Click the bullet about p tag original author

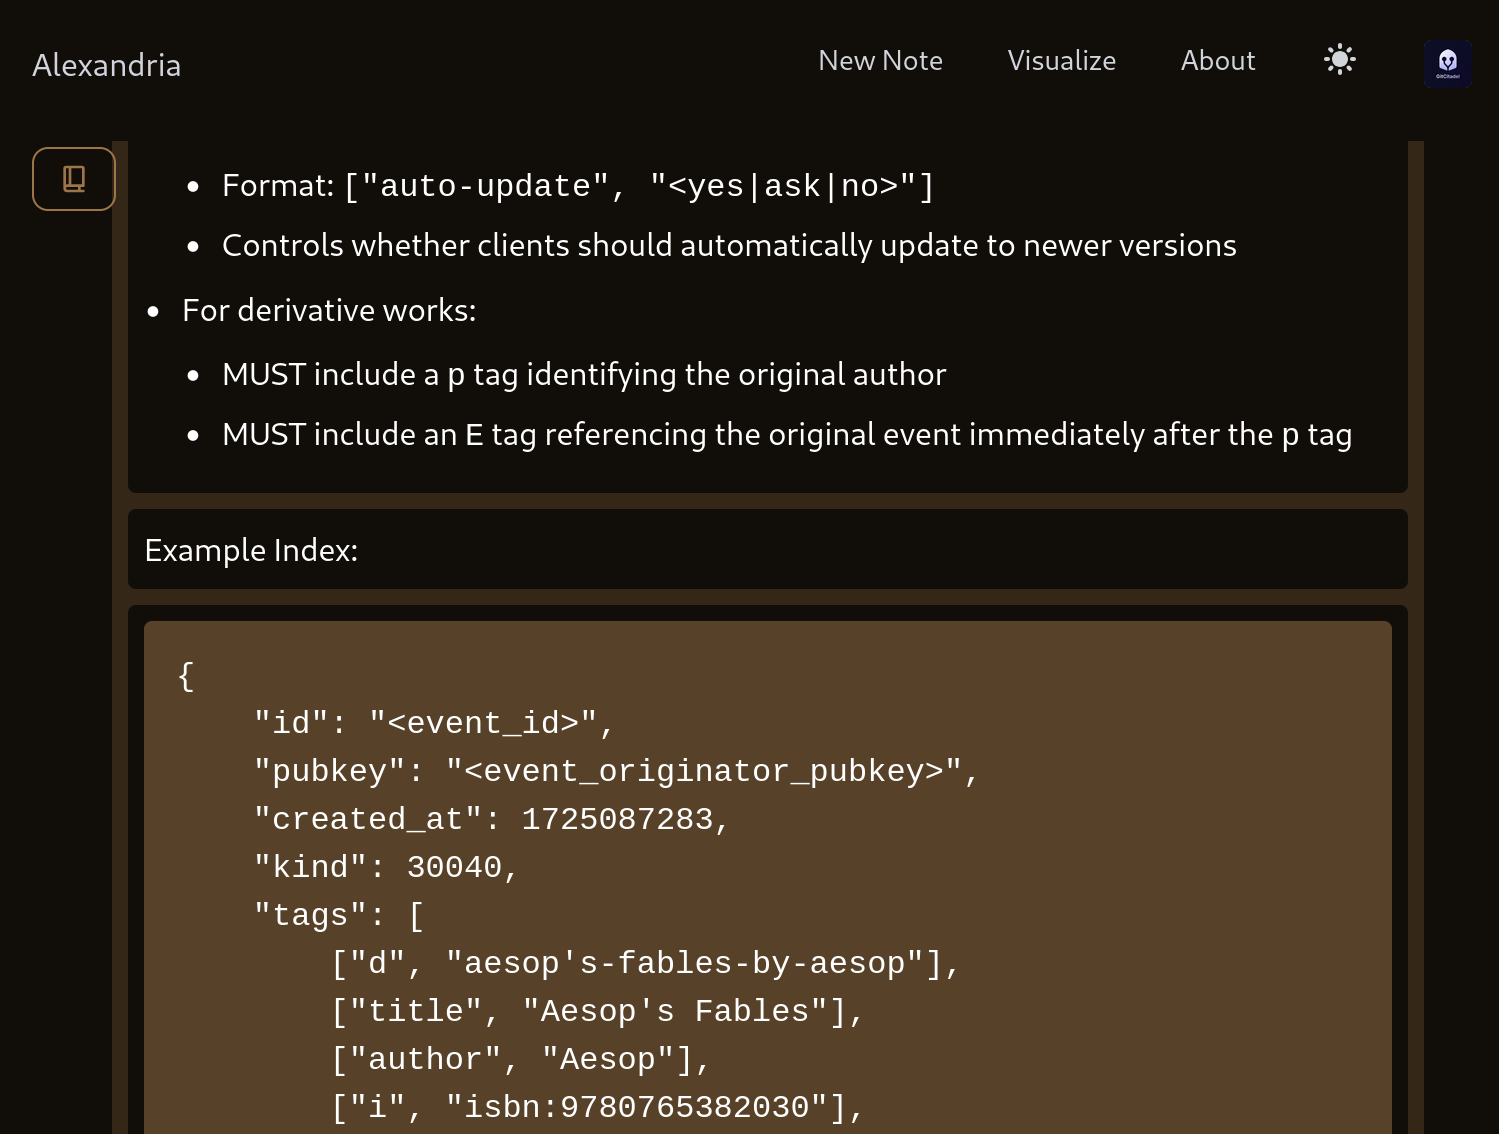coord(583,375)
